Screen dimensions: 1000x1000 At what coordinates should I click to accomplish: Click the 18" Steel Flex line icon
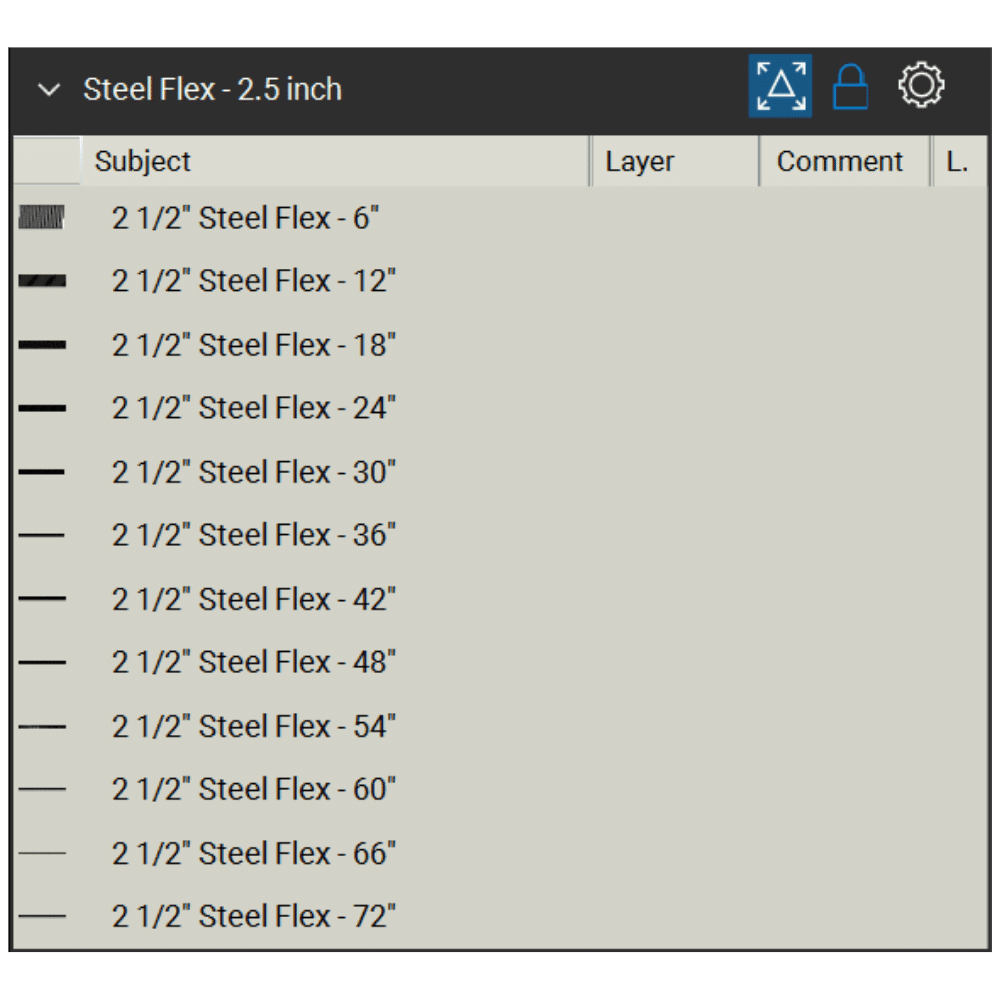click(42, 345)
